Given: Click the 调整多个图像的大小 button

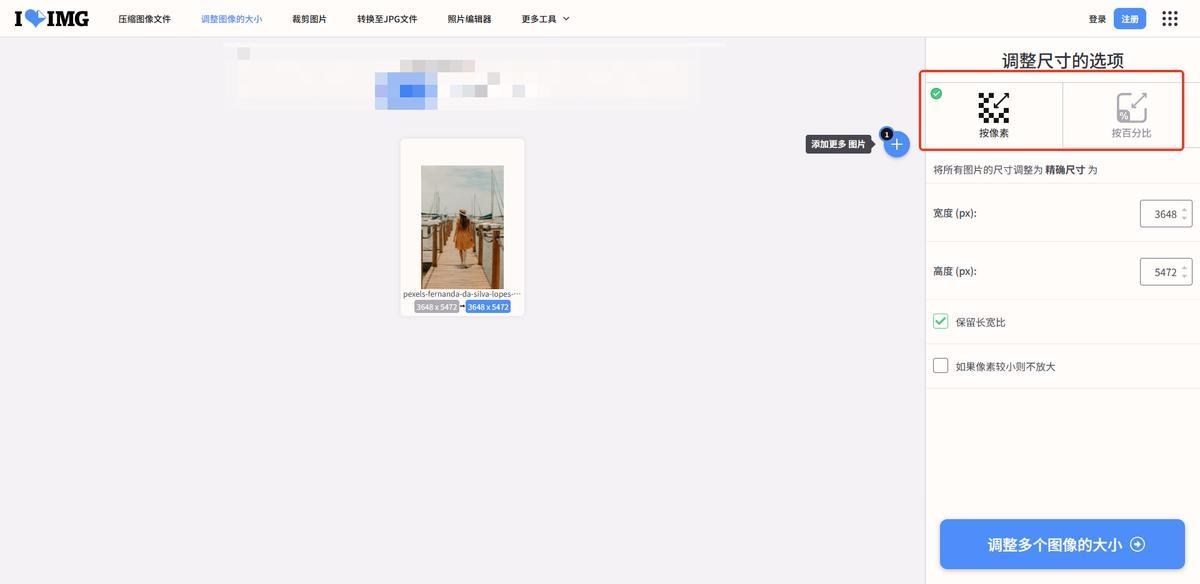Looking at the screenshot, I should pos(1061,545).
